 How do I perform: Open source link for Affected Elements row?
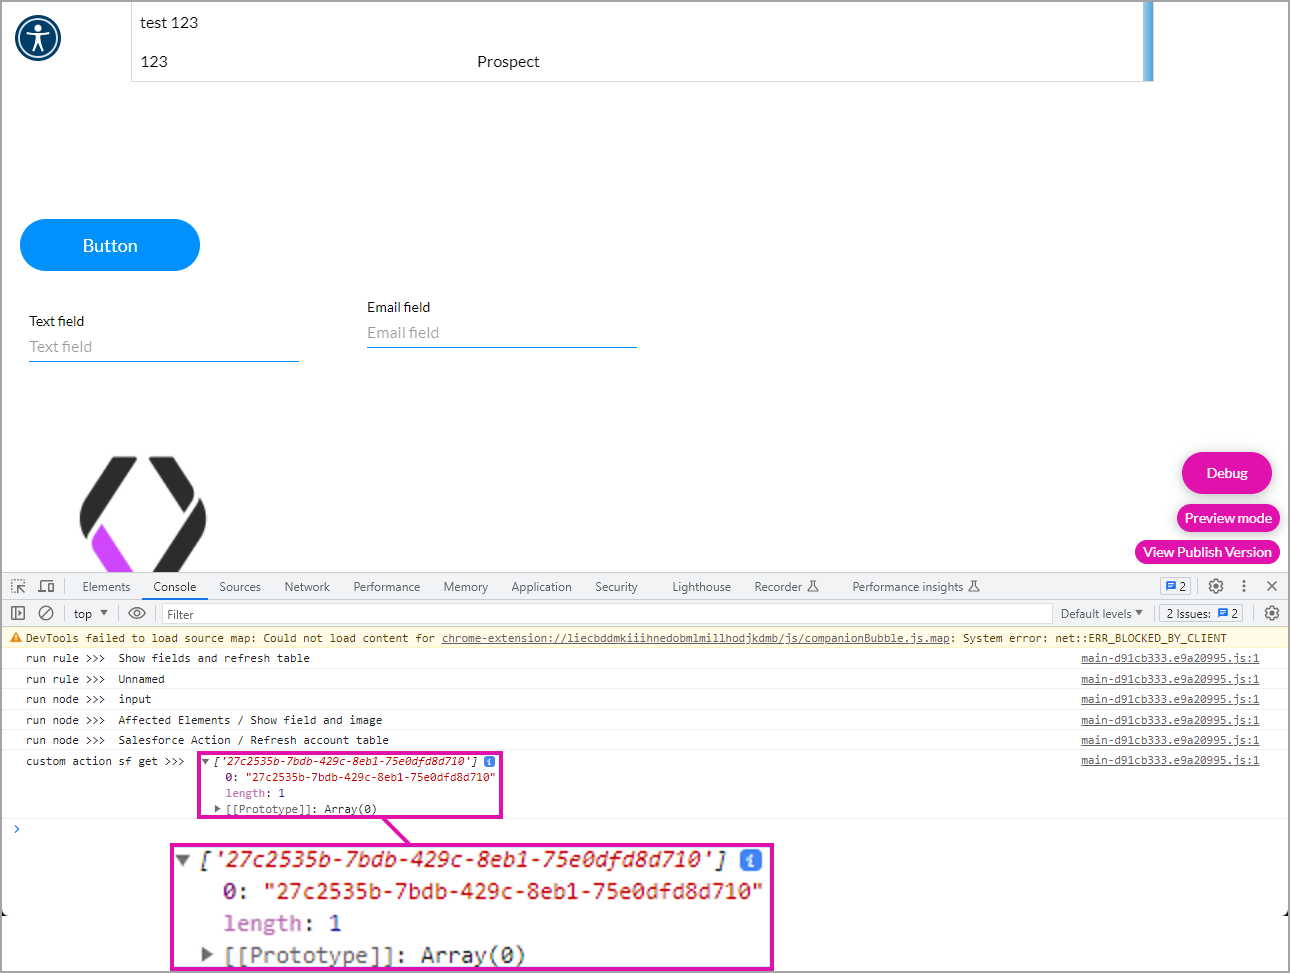coord(1170,720)
